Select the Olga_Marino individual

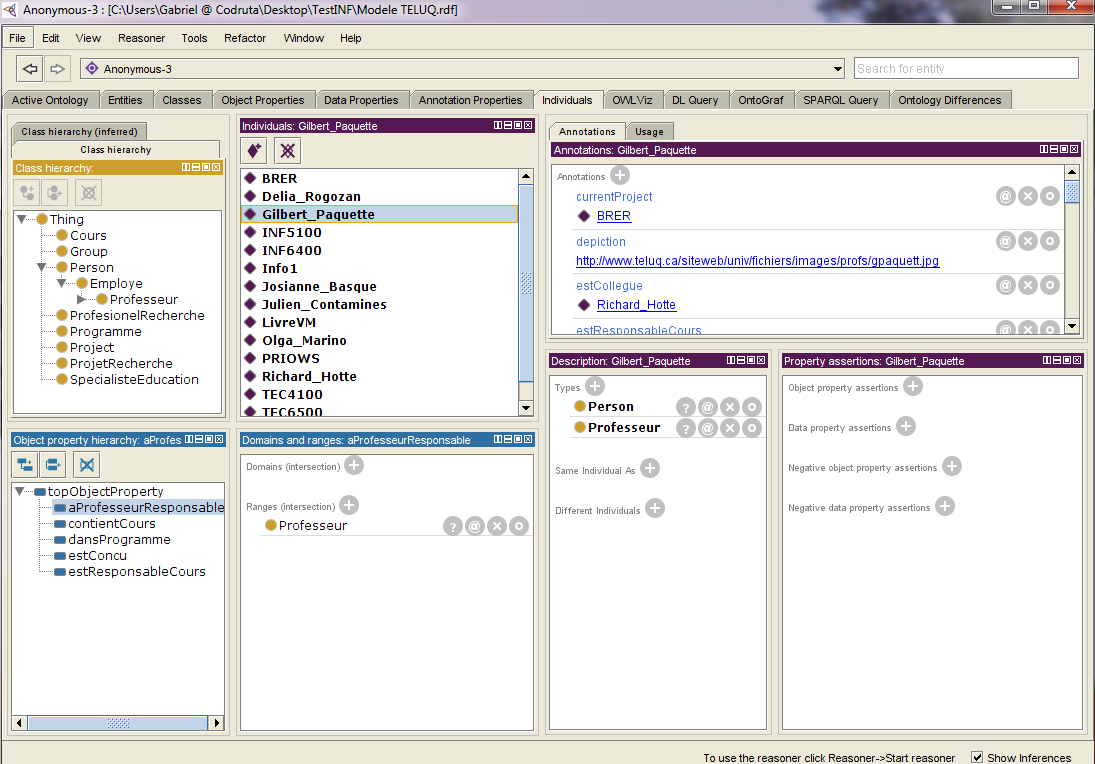pos(304,340)
